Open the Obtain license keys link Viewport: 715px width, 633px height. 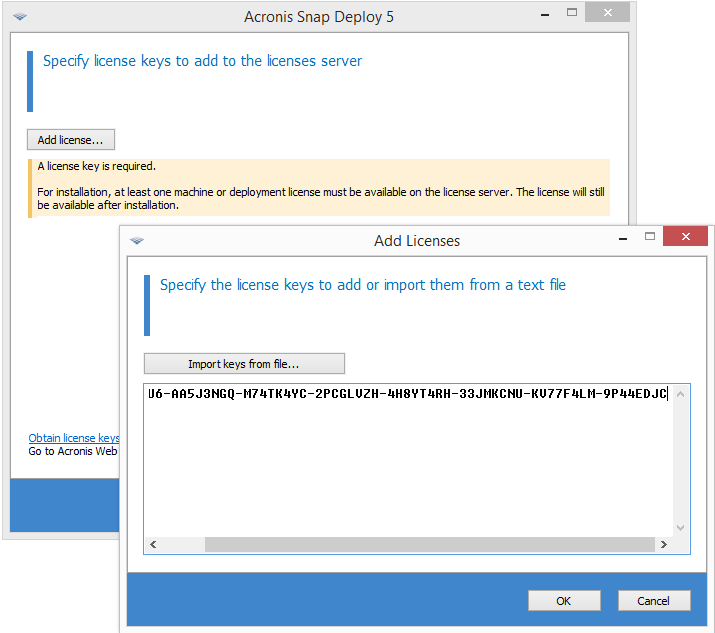pyautogui.click(x=74, y=438)
